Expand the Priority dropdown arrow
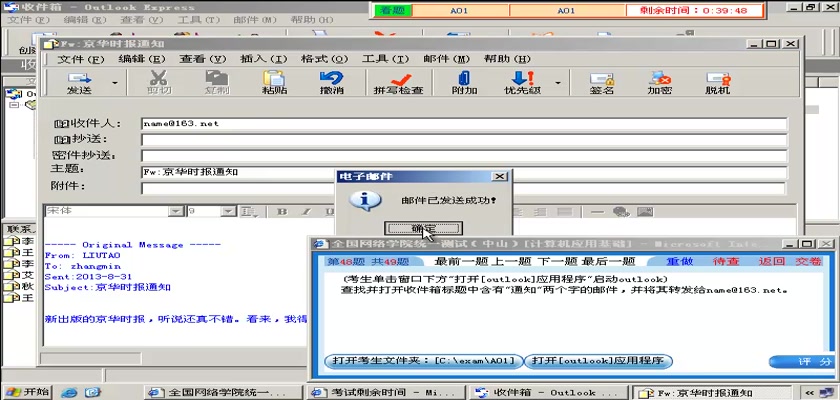The height and width of the screenshot is (400, 840). tap(558, 83)
